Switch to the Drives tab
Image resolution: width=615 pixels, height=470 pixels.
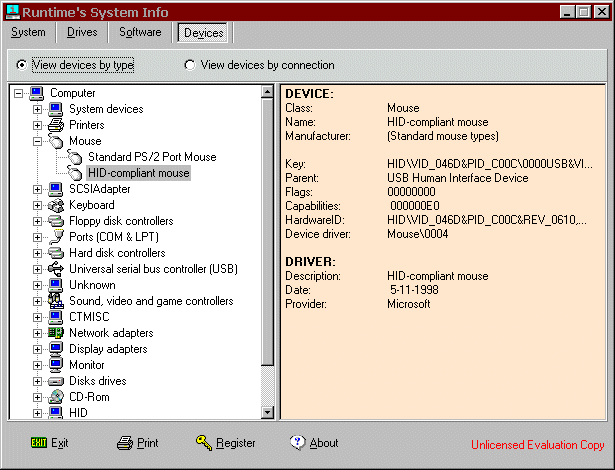point(82,32)
